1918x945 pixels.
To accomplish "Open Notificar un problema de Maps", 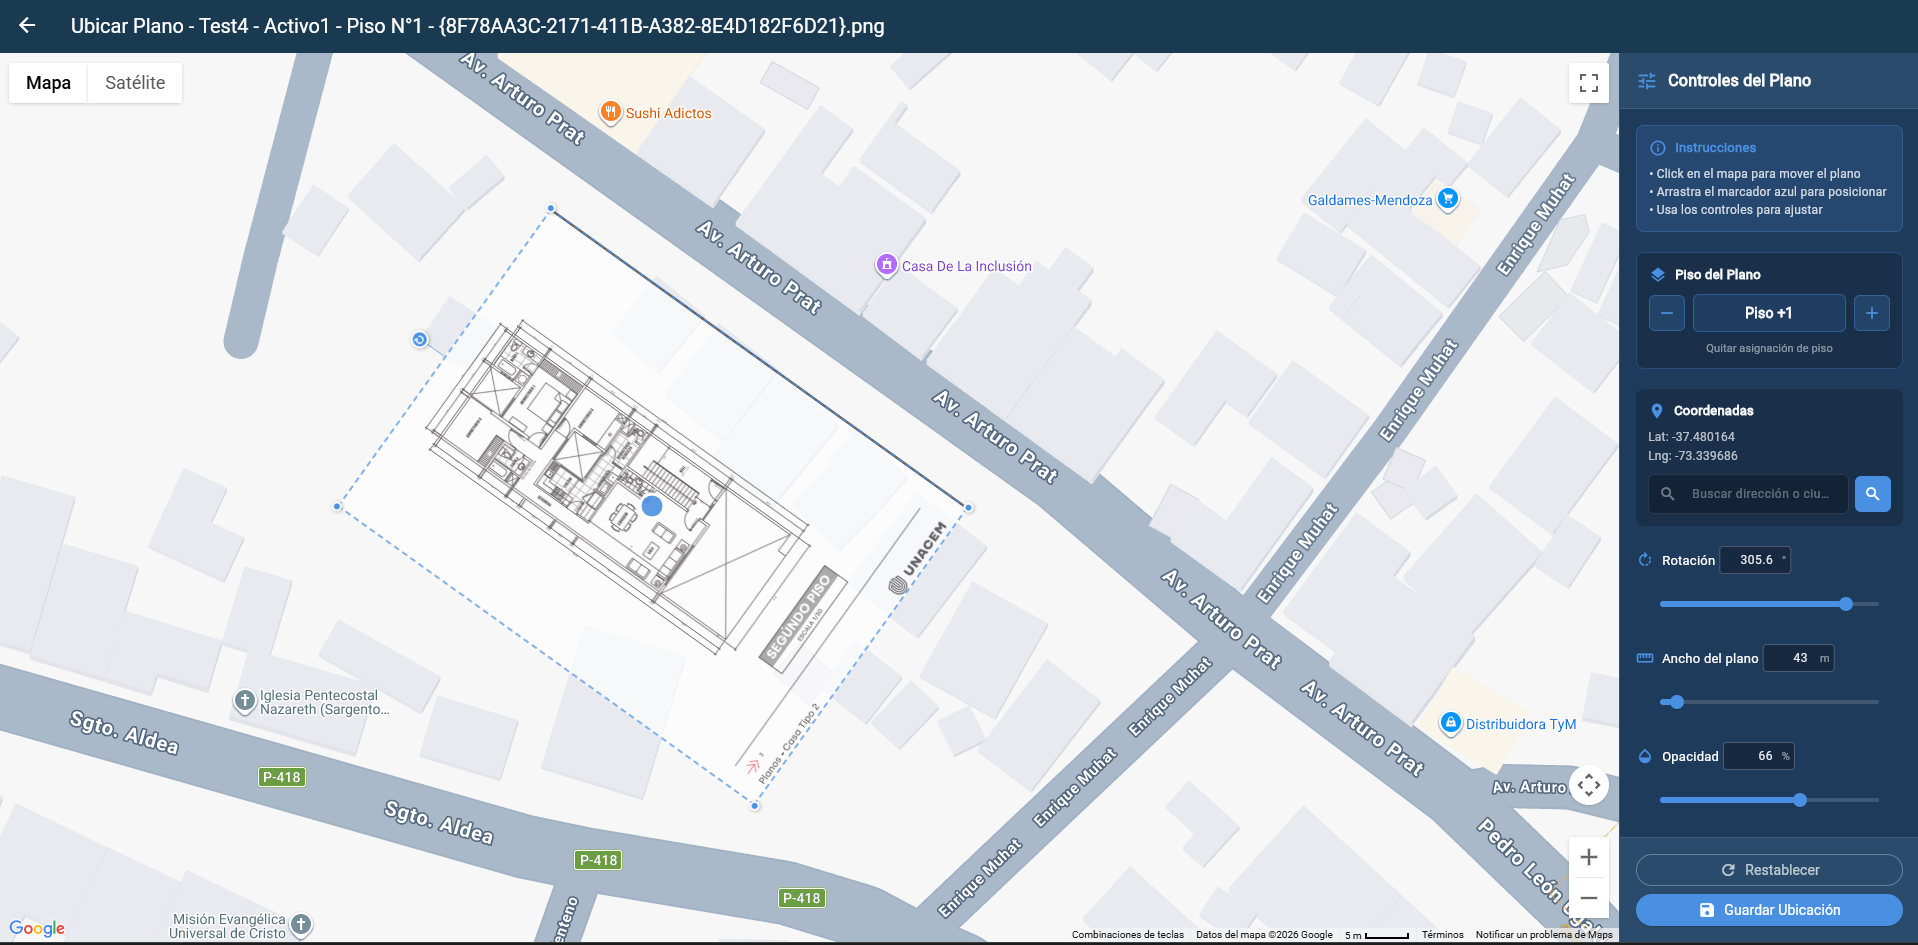I will pos(1543,935).
